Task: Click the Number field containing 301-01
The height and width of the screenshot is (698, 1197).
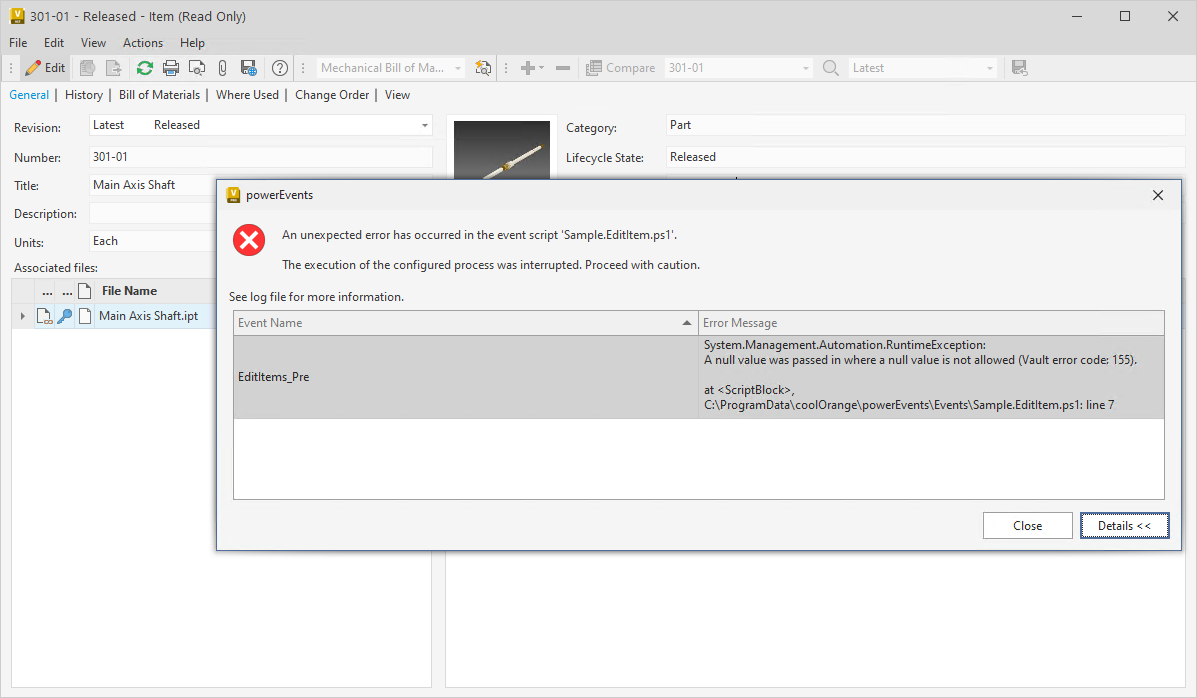Action: tap(260, 157)
